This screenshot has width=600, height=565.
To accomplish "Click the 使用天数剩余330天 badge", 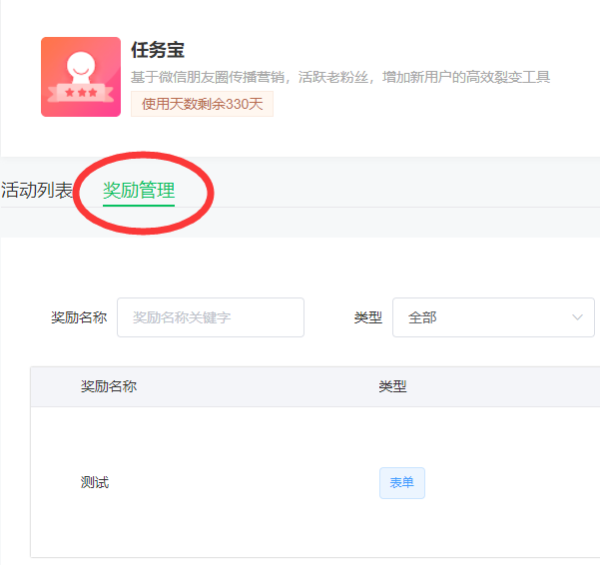I will pos(202,104).
